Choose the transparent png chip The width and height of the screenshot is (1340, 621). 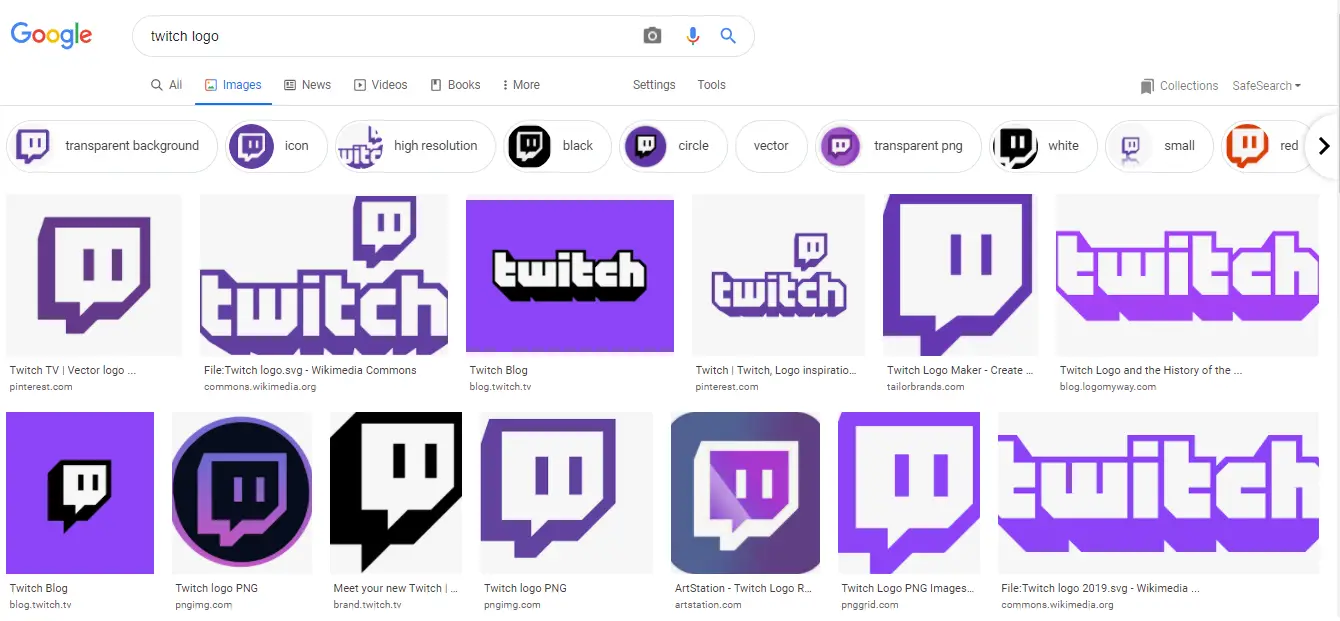click(x=897, y=146)
